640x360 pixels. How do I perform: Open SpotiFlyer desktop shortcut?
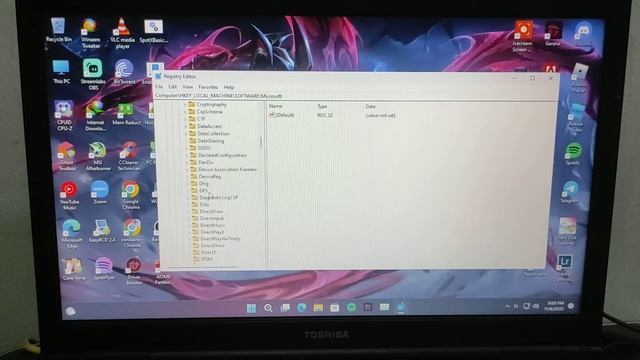104,269
